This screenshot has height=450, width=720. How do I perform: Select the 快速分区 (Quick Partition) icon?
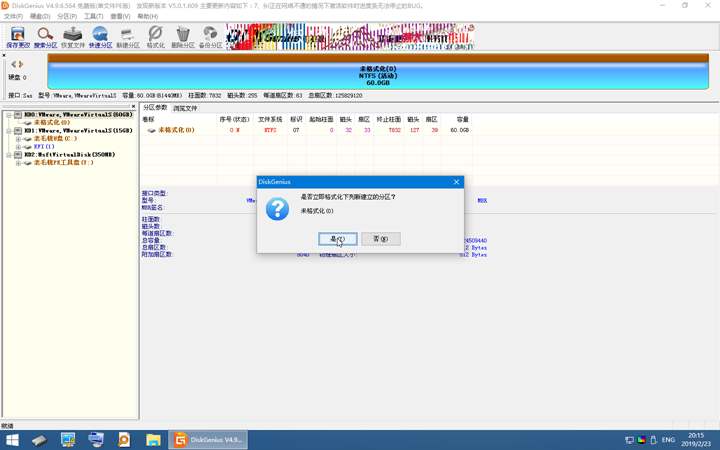[x=100, y=38]
